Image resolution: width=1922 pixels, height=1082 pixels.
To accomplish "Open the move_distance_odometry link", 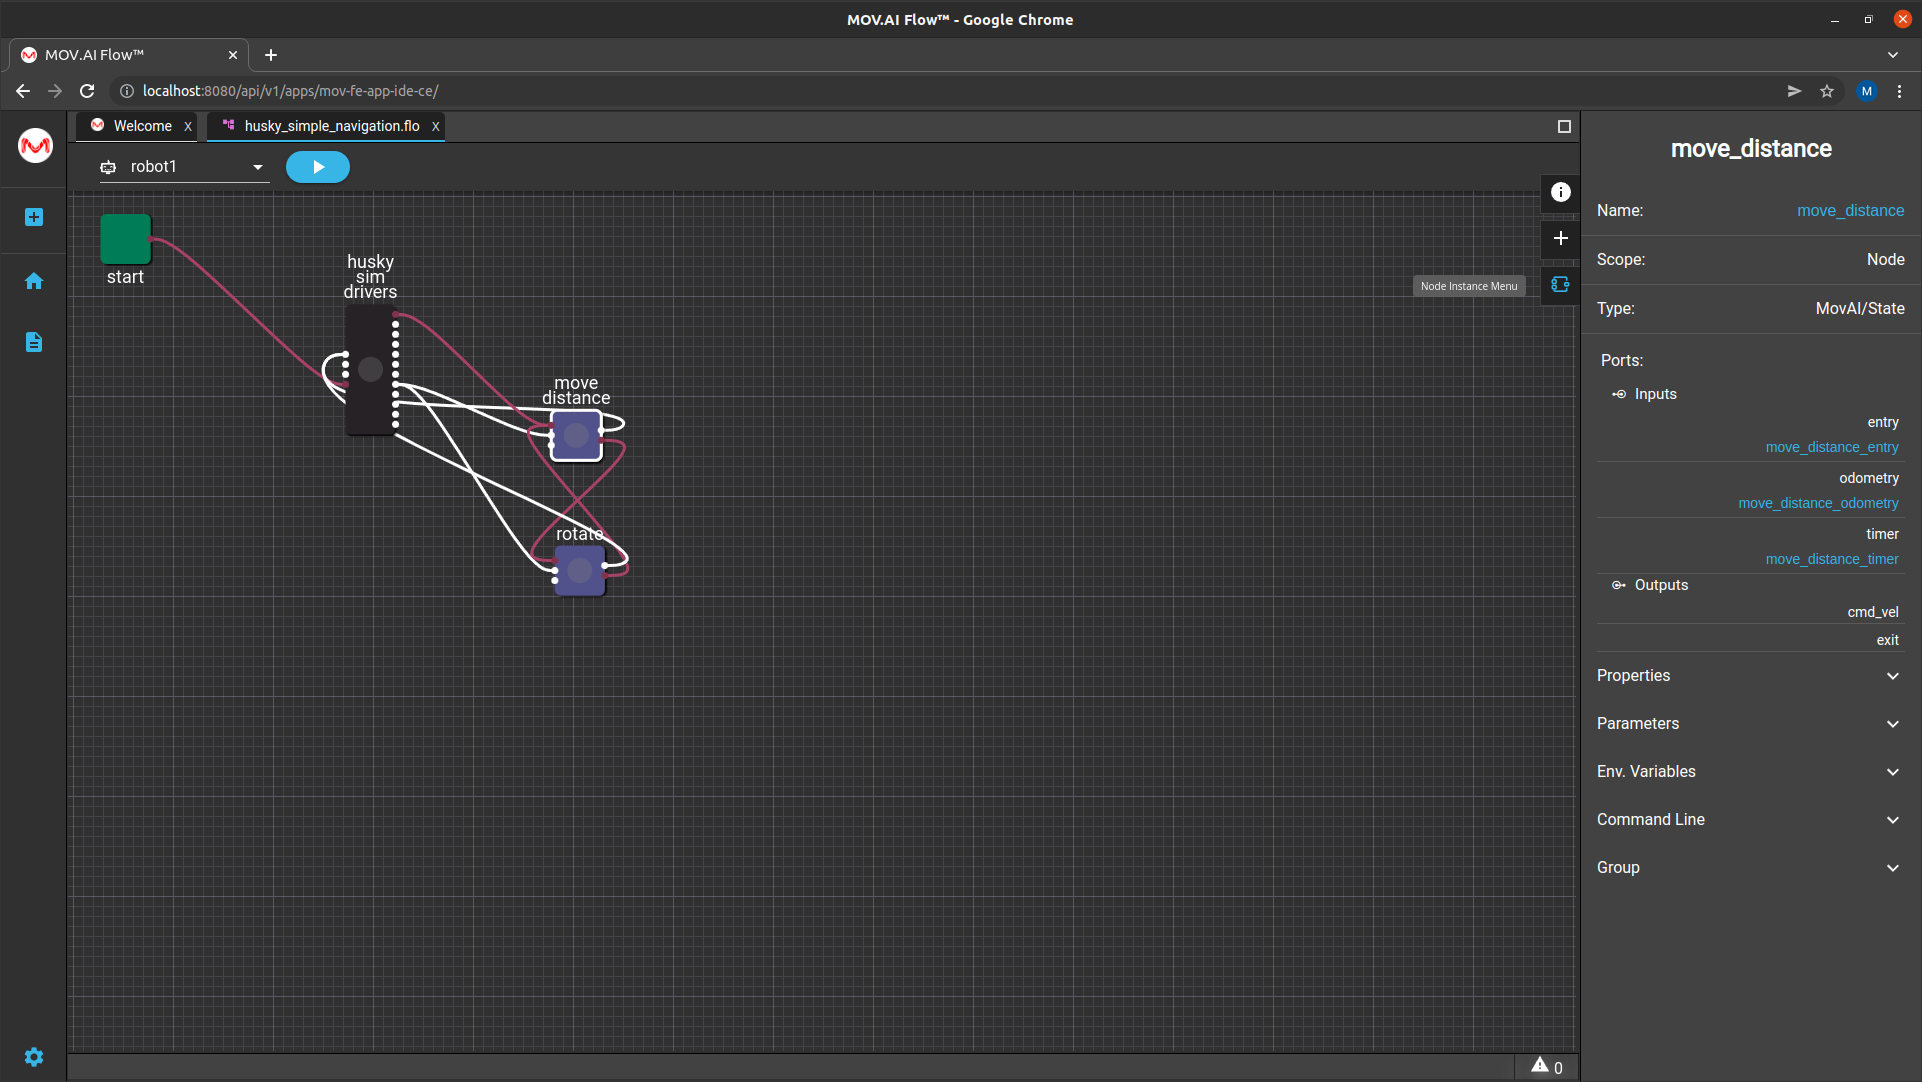I will (1818, 503).
